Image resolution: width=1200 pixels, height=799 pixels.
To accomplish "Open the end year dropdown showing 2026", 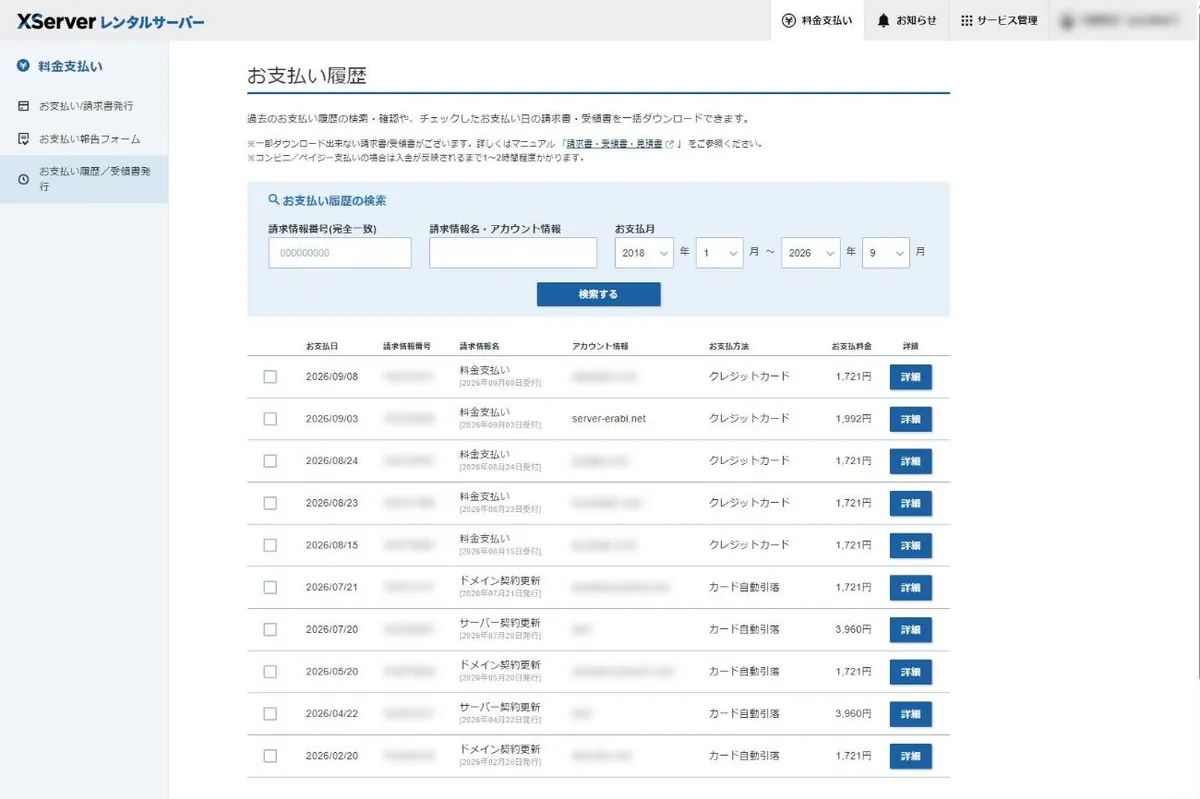I will [x=810, y=253].
